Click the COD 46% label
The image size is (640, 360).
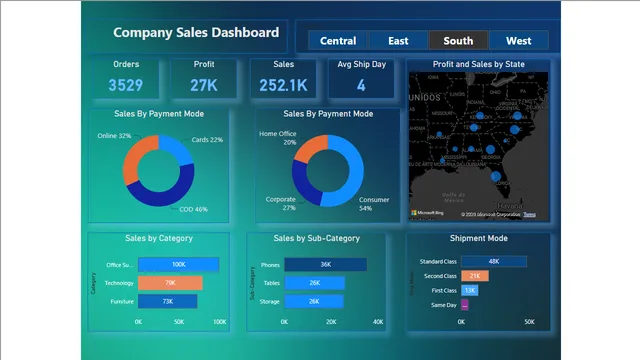point(193,209)
